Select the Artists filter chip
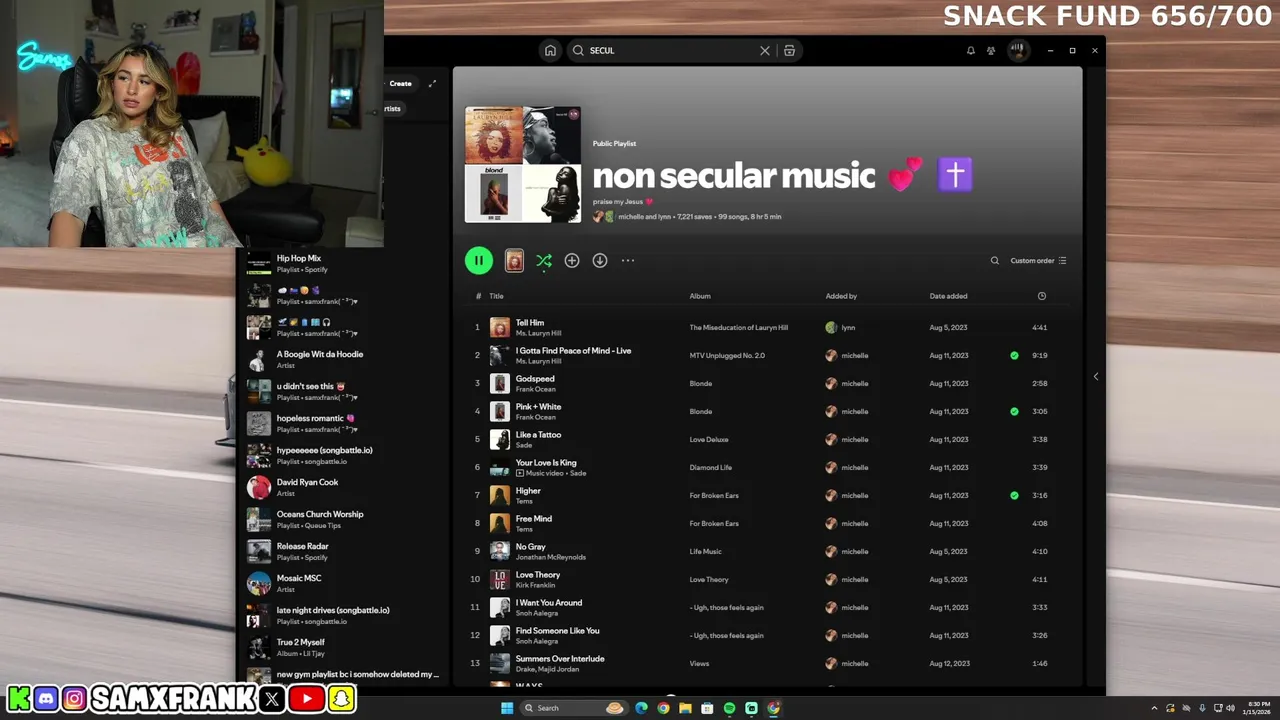This screenshot has height=720, width=1280. [393, 108]
